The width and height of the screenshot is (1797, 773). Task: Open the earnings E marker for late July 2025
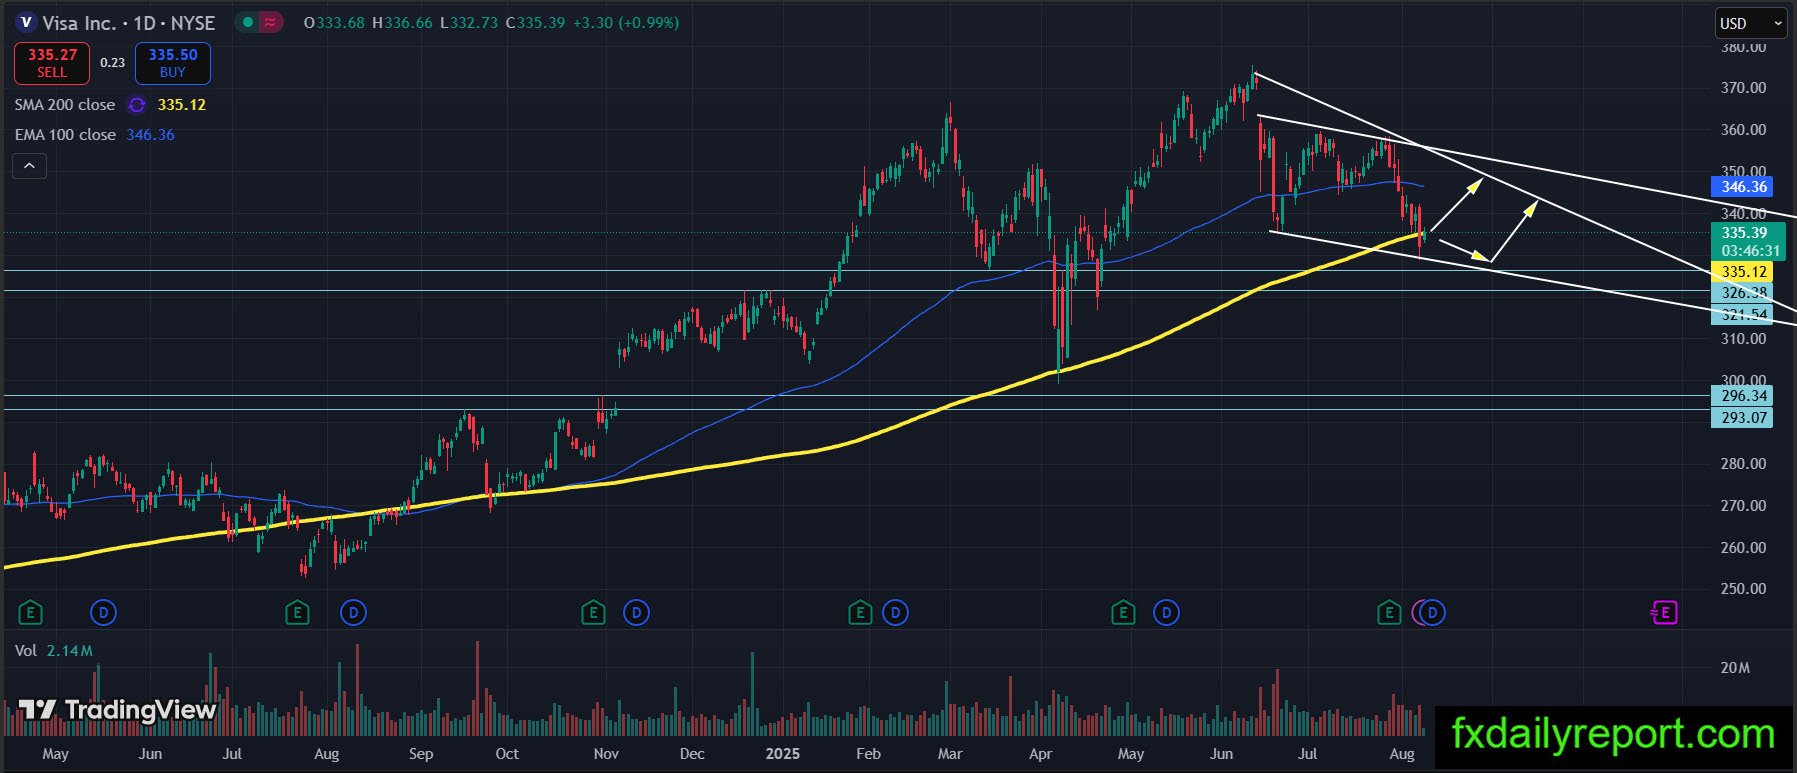click(x=1388, y=612)
